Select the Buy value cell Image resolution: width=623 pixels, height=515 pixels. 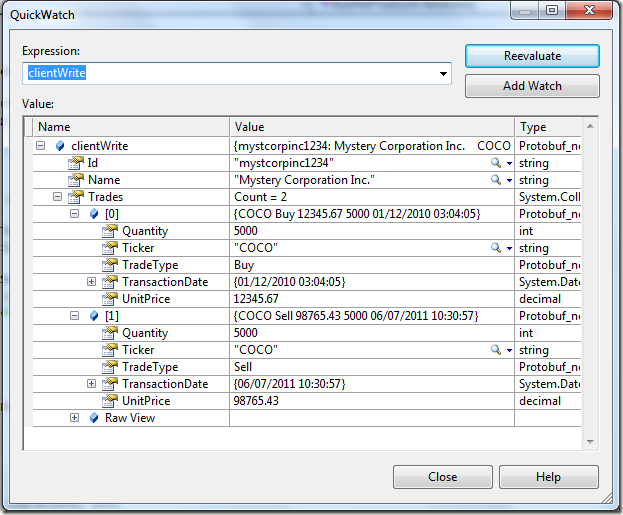click(x=372, y=265)
